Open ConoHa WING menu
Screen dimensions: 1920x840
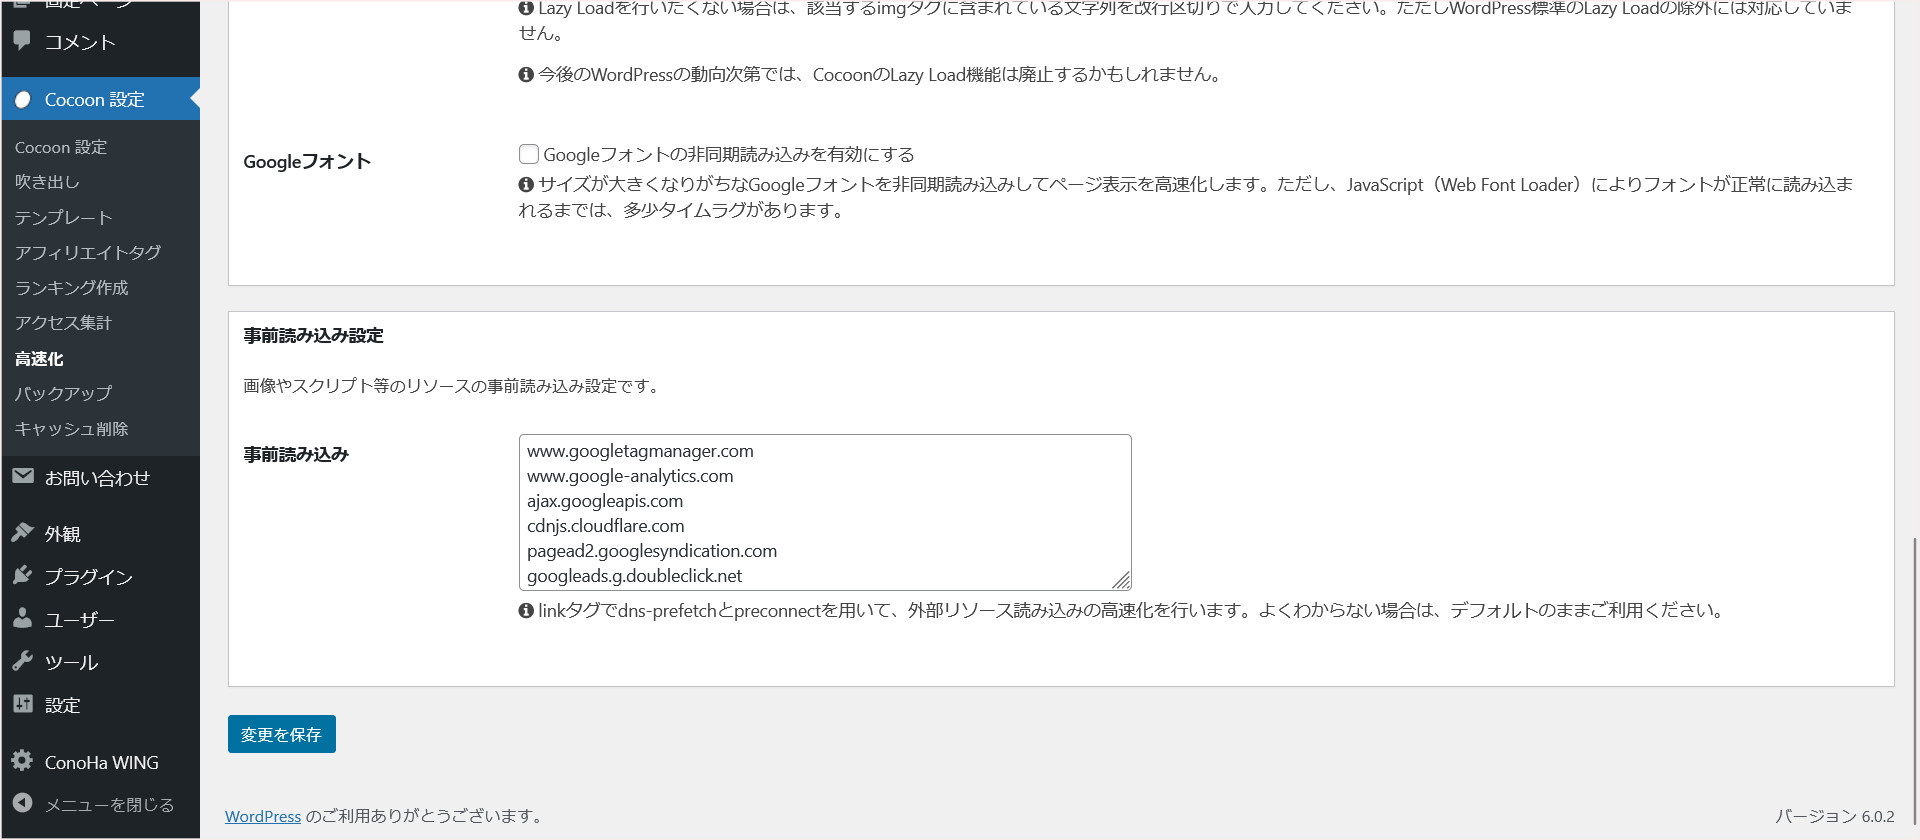(x=100, y=762)
